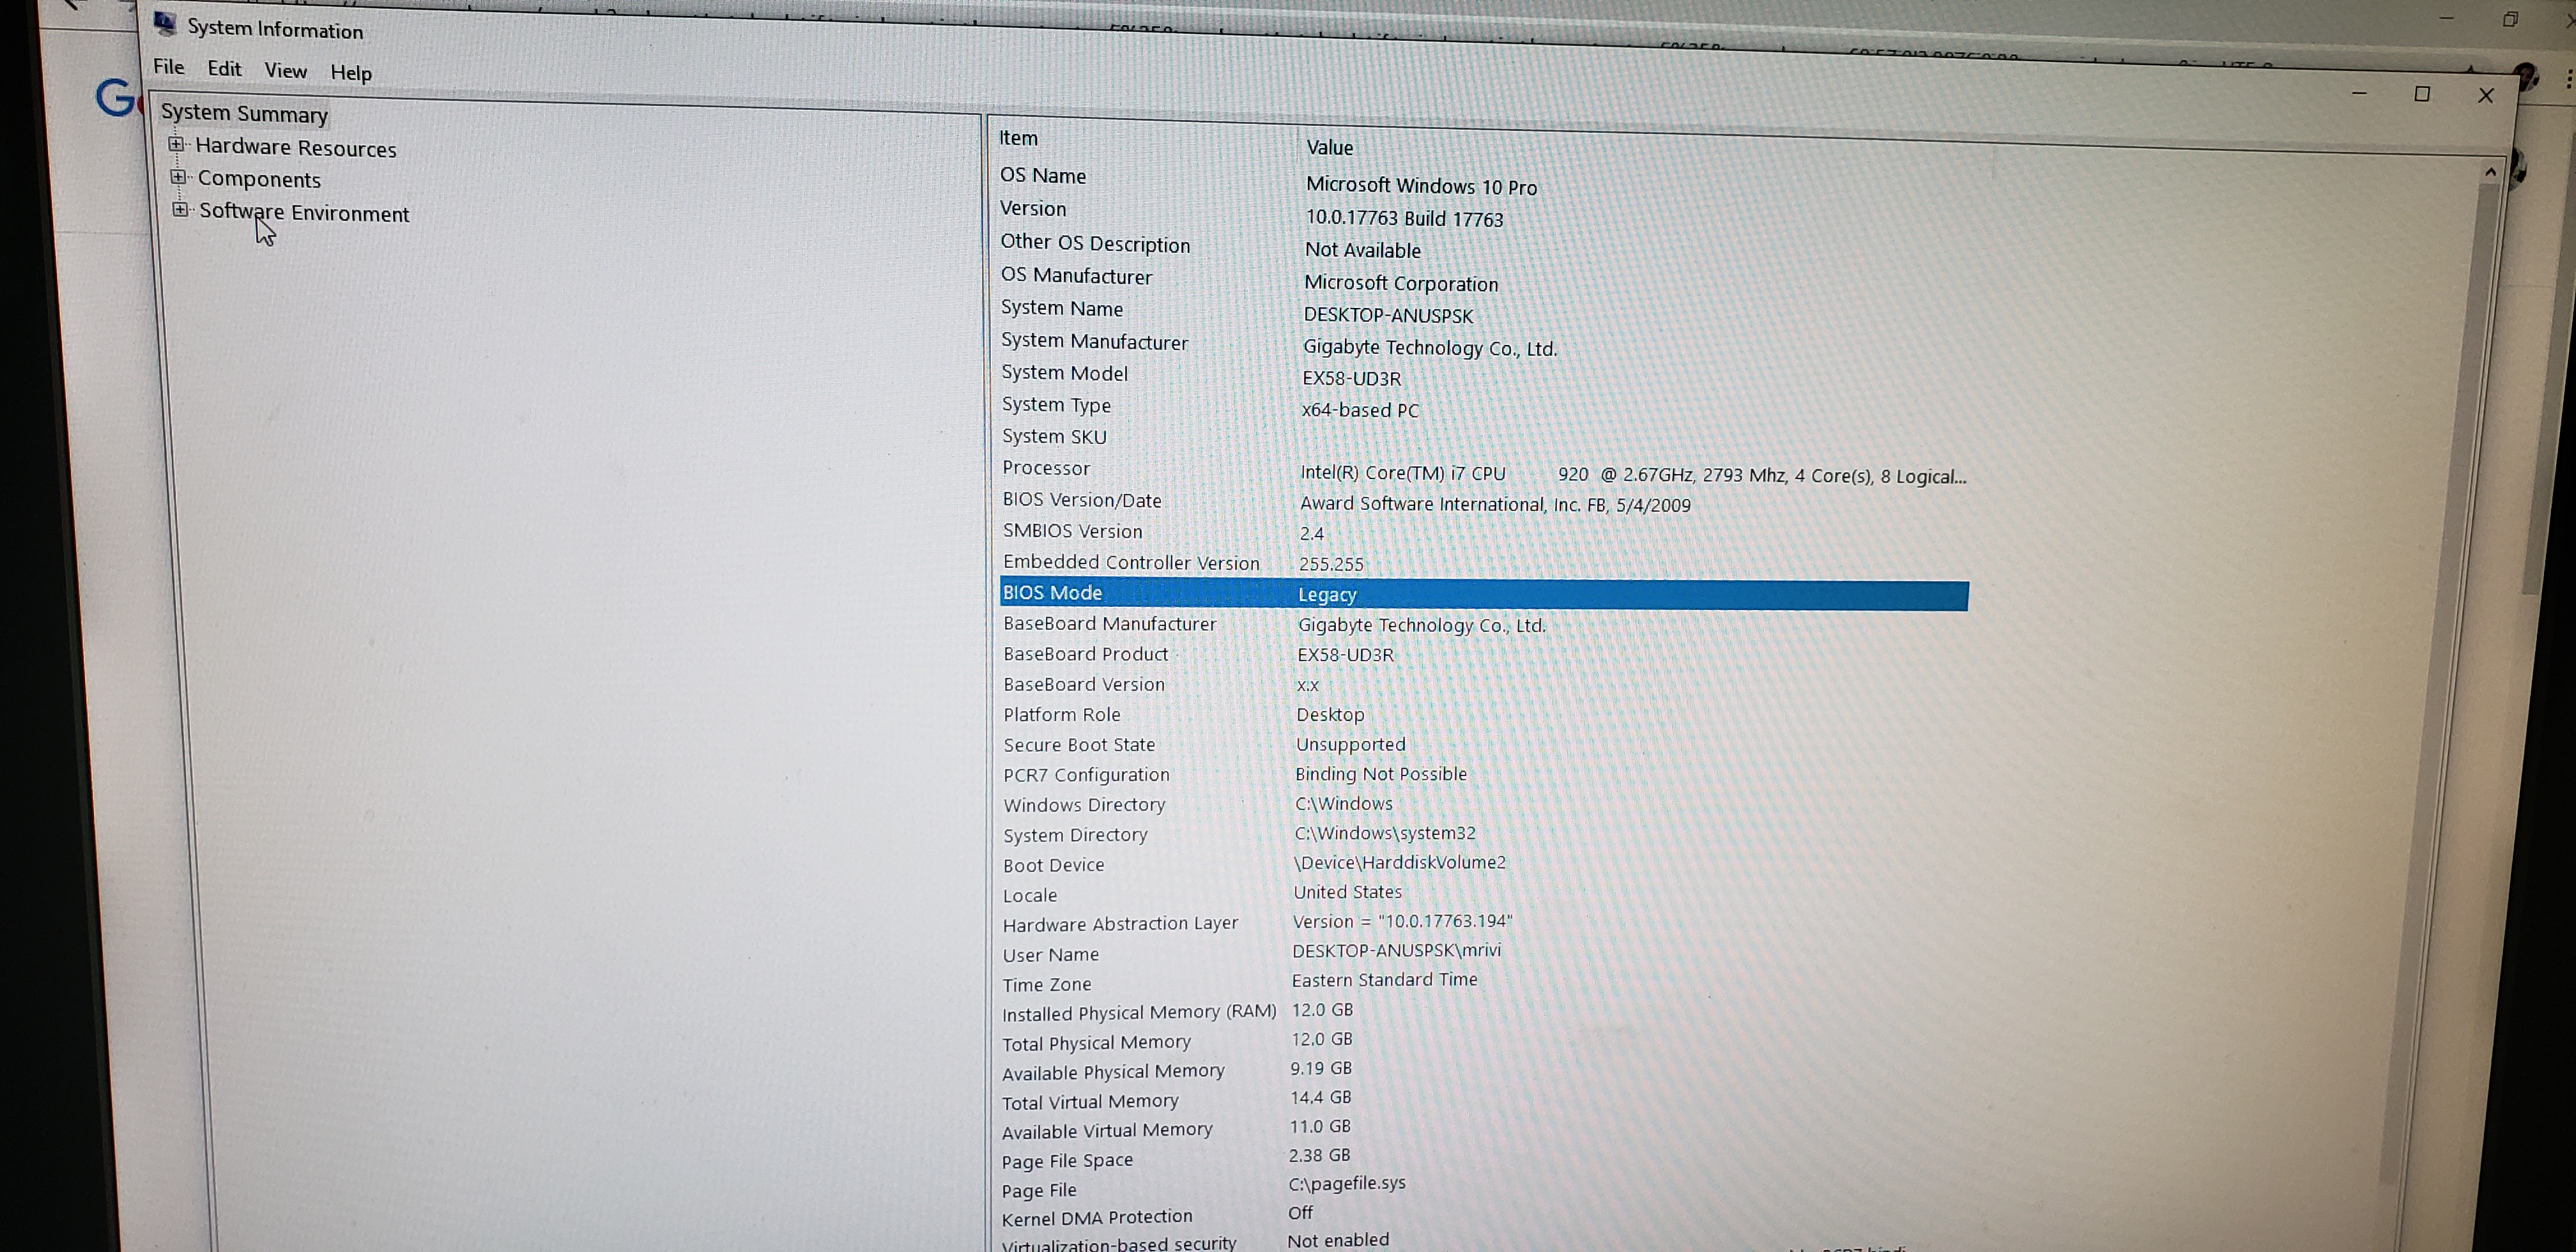Screen dimensions: 2576x1252
Task: Select Installed Physical Memory (RAM) row
Action: tap(1484, 1012)
